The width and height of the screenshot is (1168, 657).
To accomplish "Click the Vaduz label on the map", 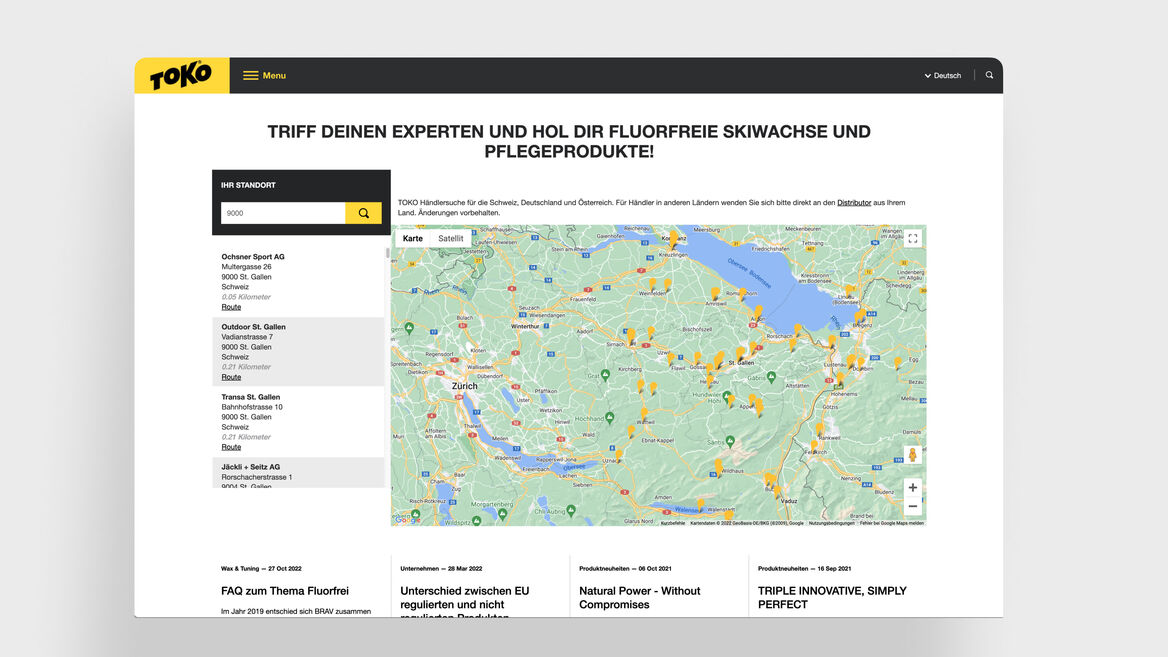I will [x=790, y=501].
